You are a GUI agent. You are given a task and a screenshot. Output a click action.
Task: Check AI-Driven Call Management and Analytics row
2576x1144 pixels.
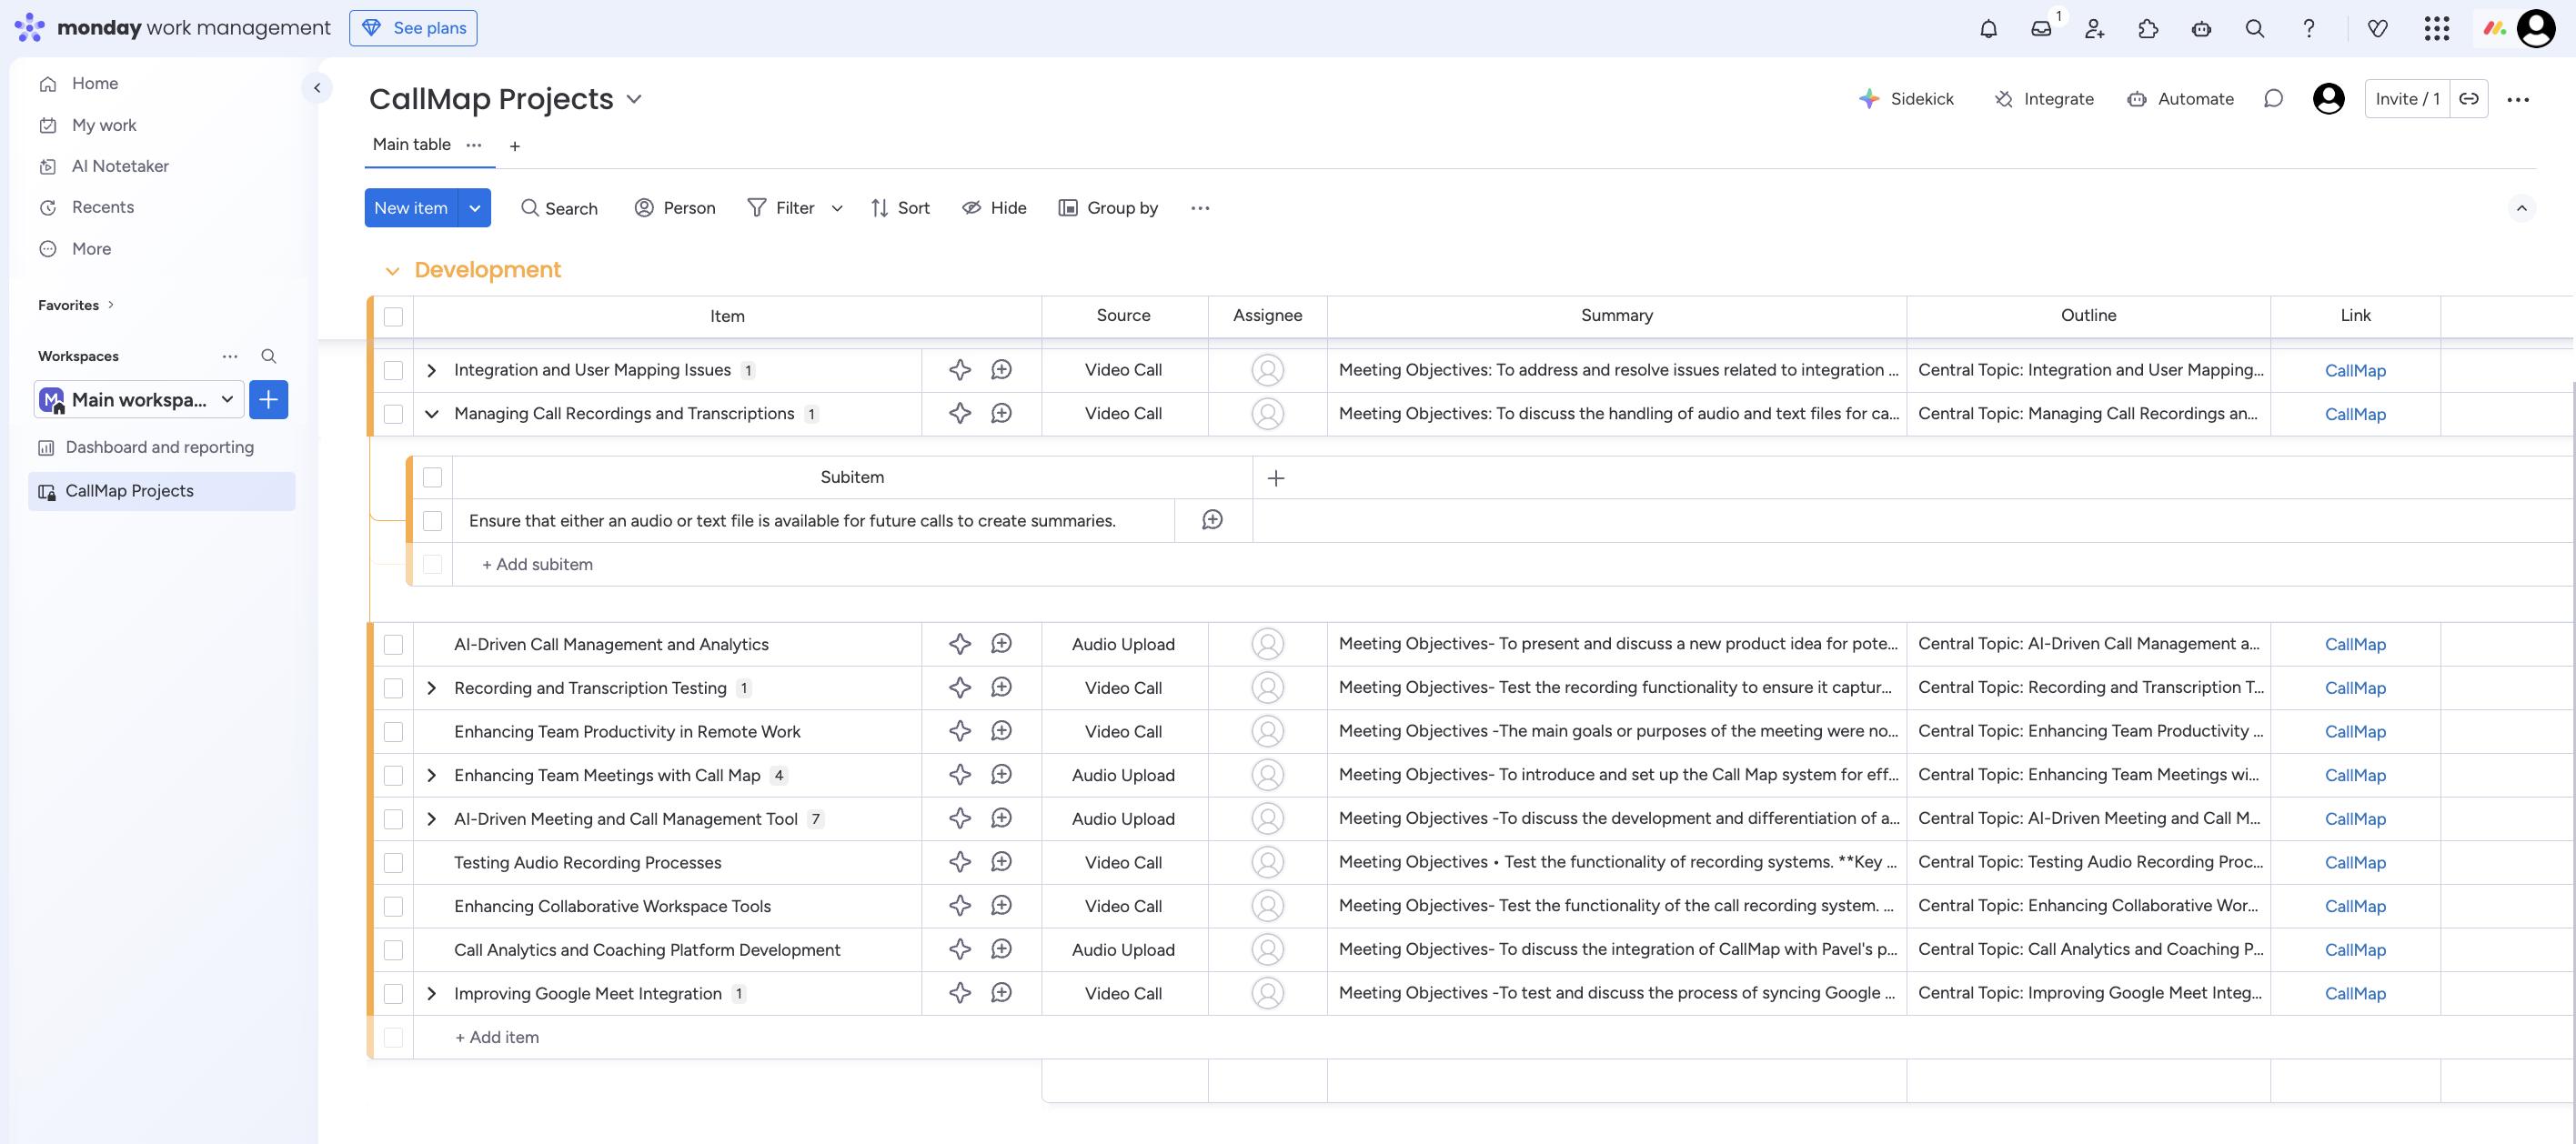pos(393,645)
